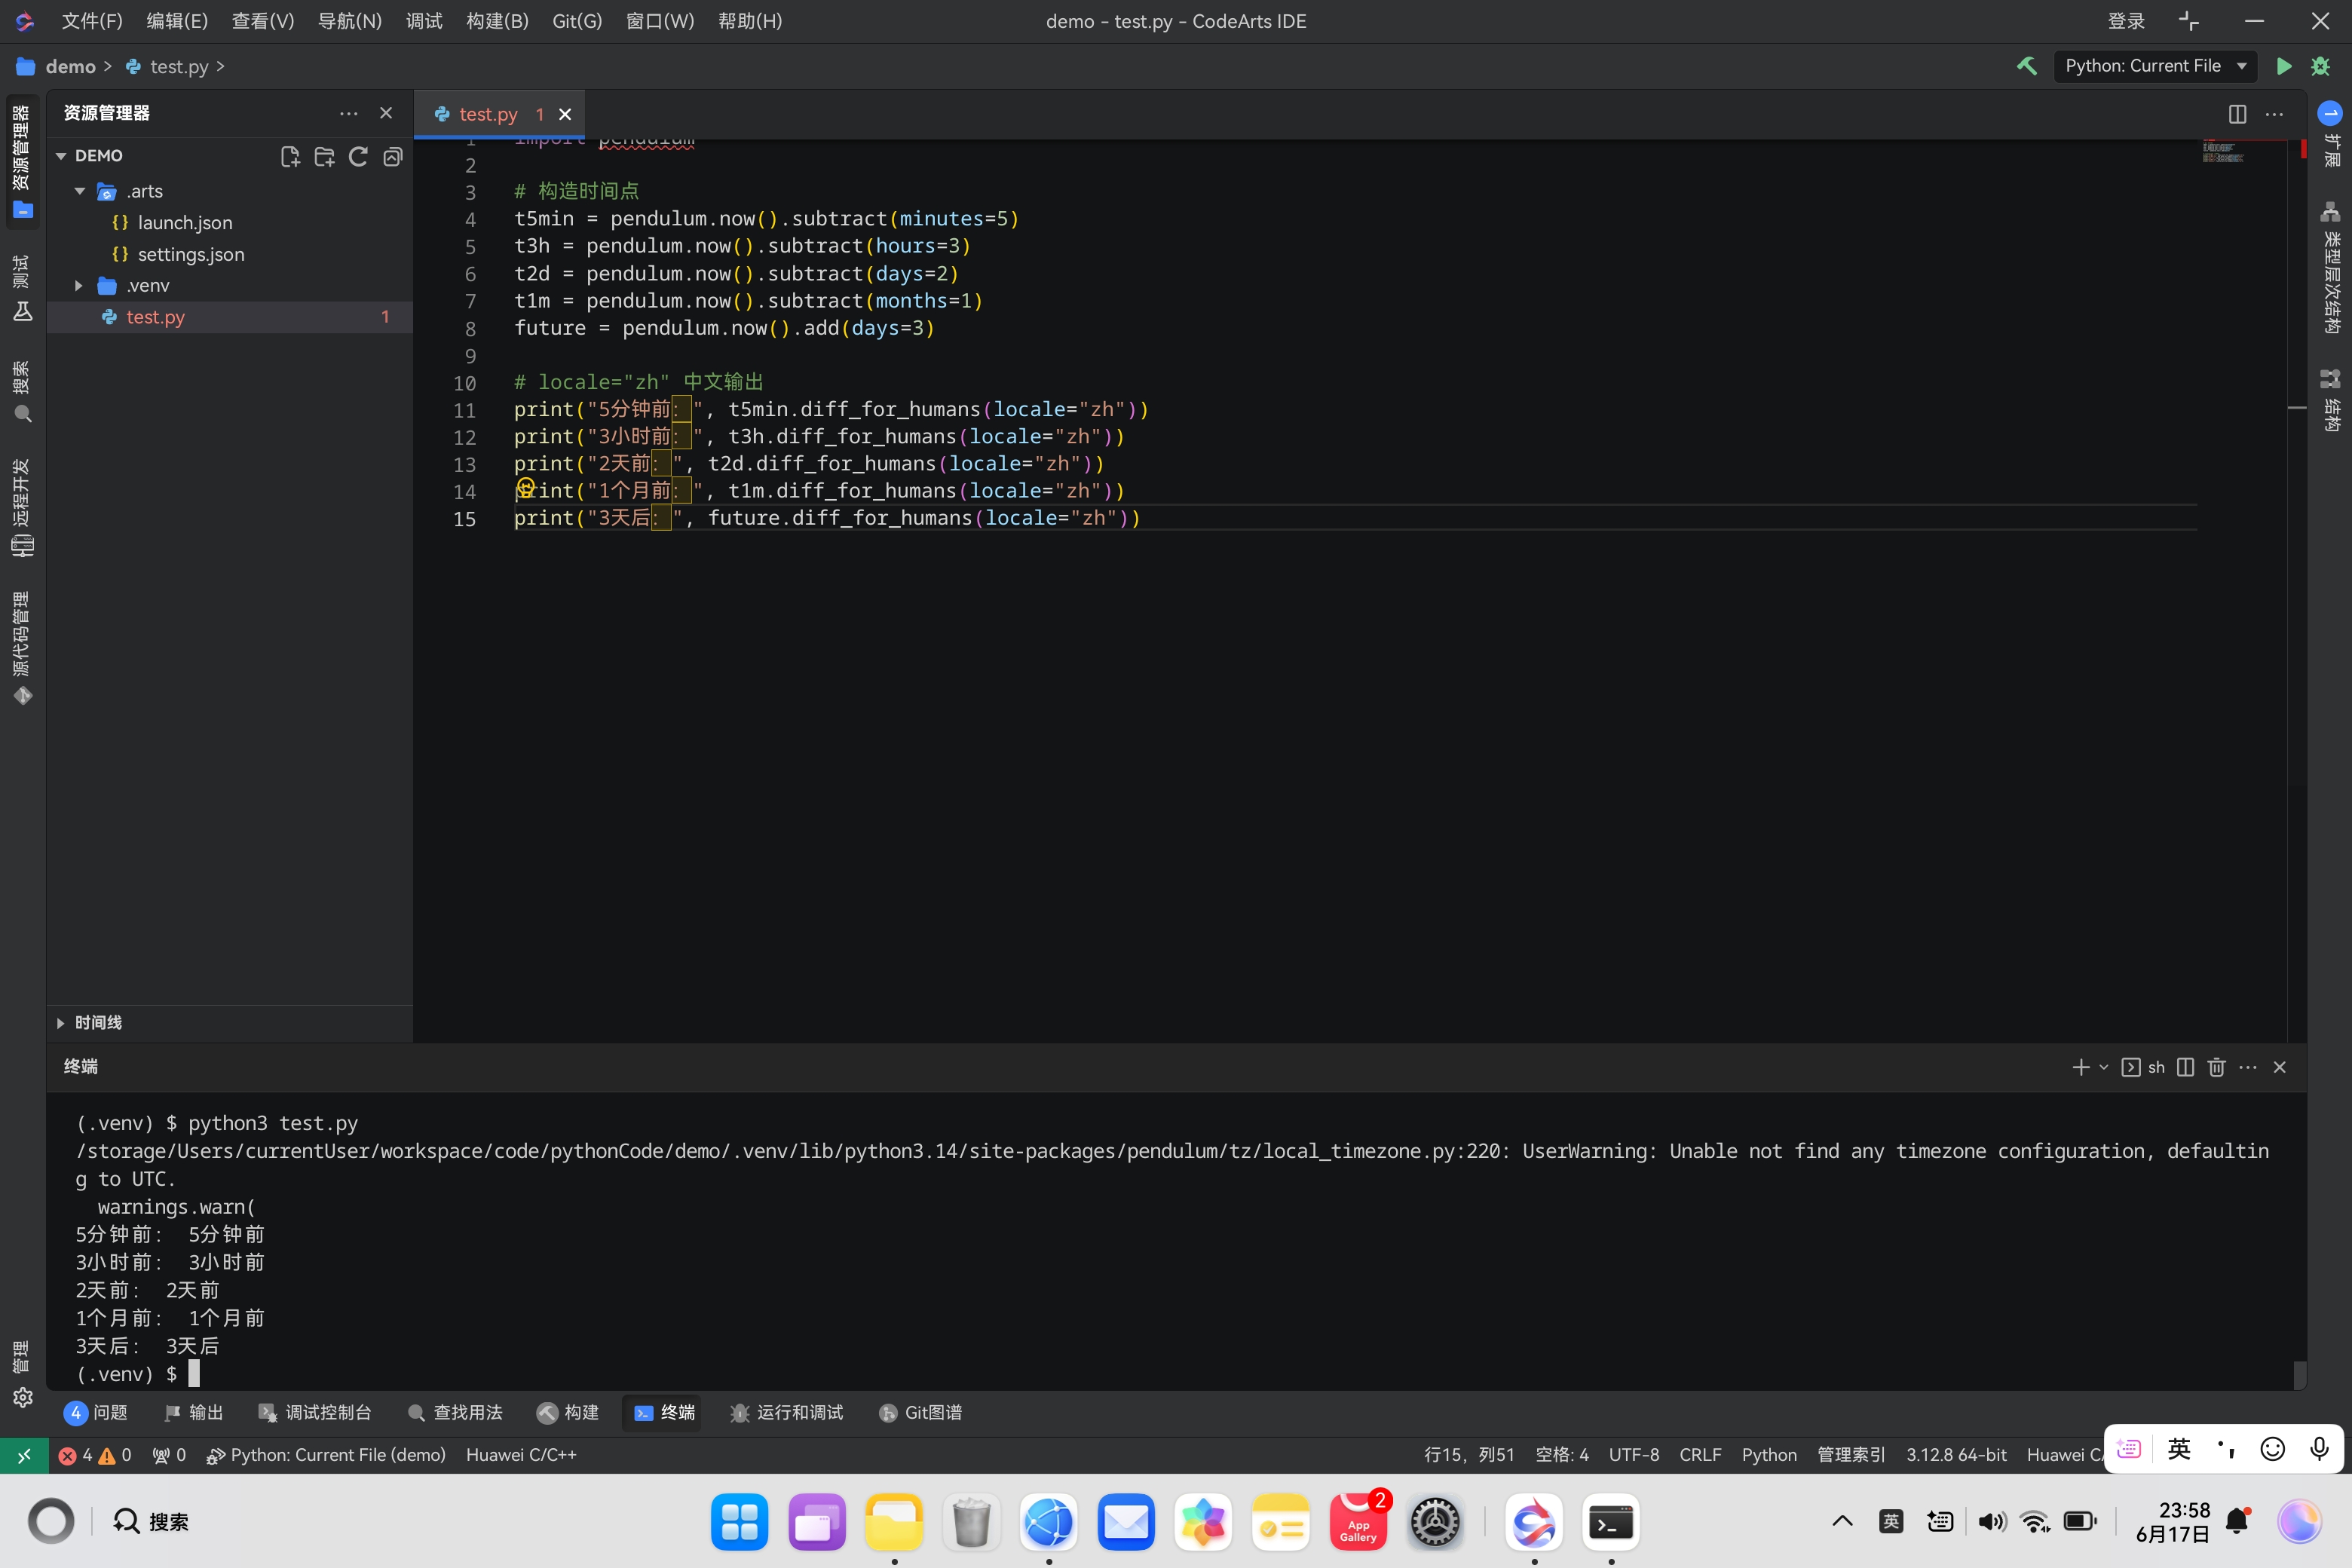Screen dimensions: 2352x1568
Task: Close the resource explorer panel
Action: click(x=386, y=114)
